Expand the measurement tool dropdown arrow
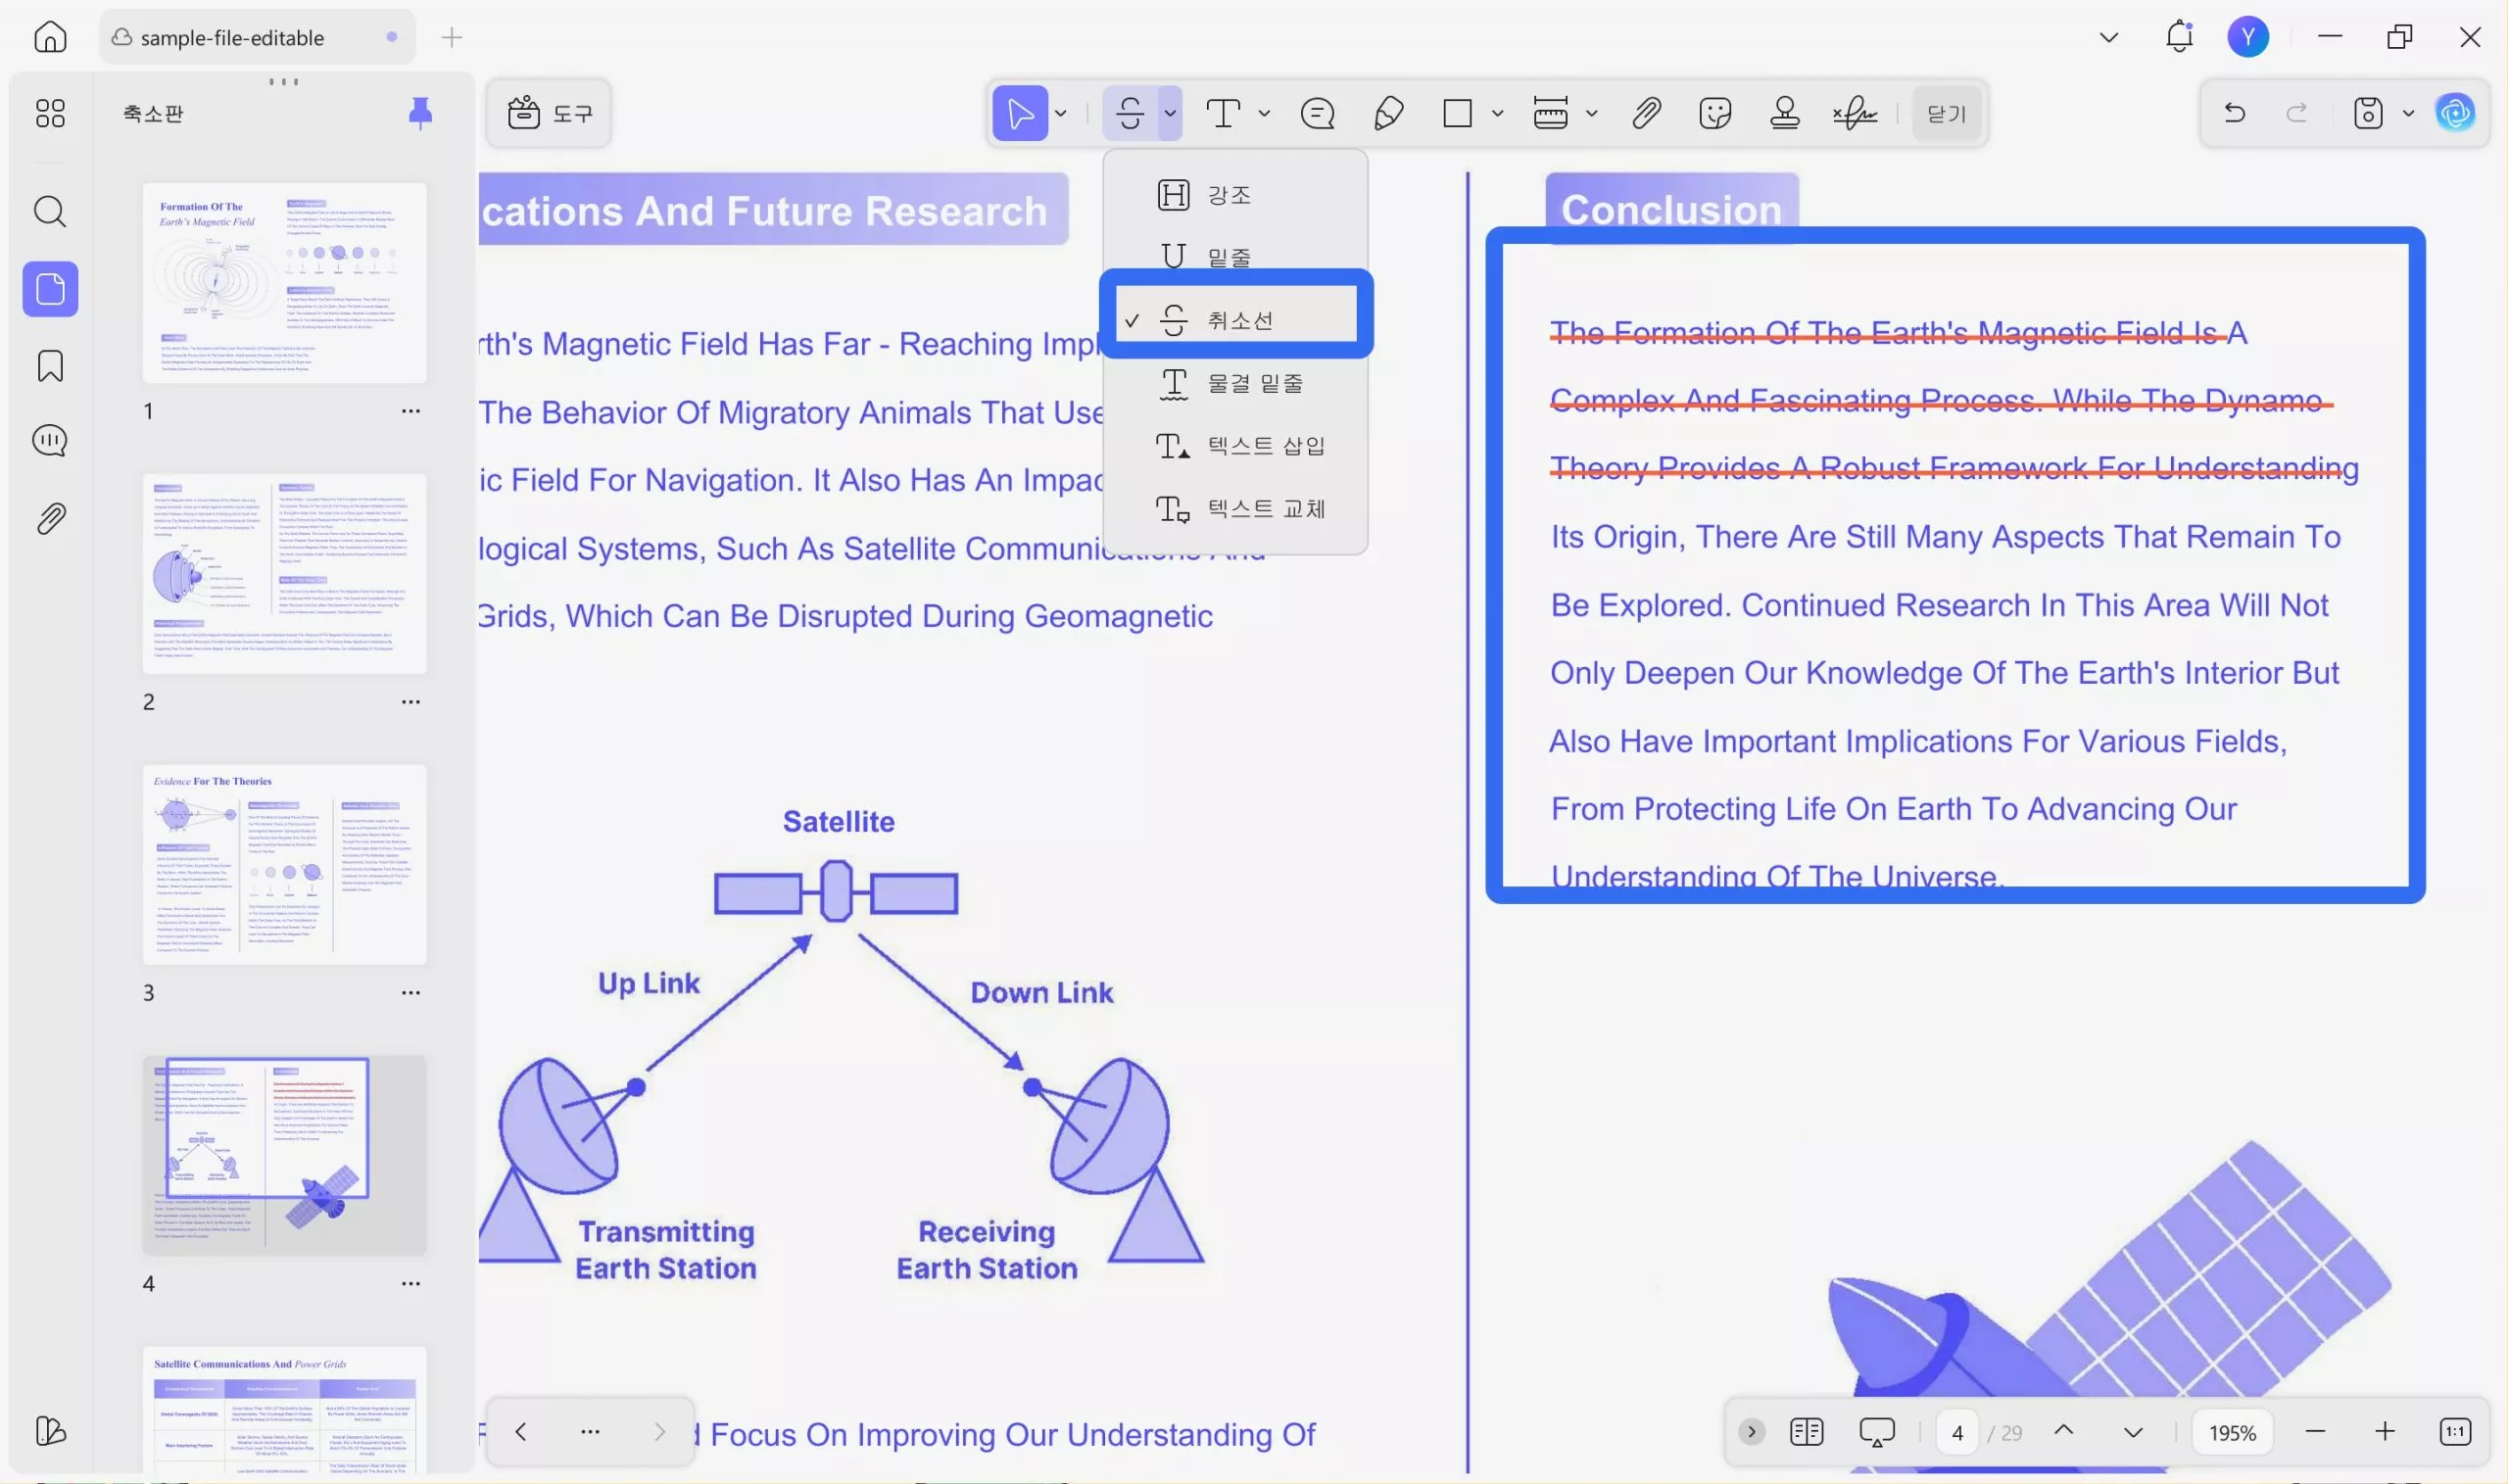 coord(1591,113)
